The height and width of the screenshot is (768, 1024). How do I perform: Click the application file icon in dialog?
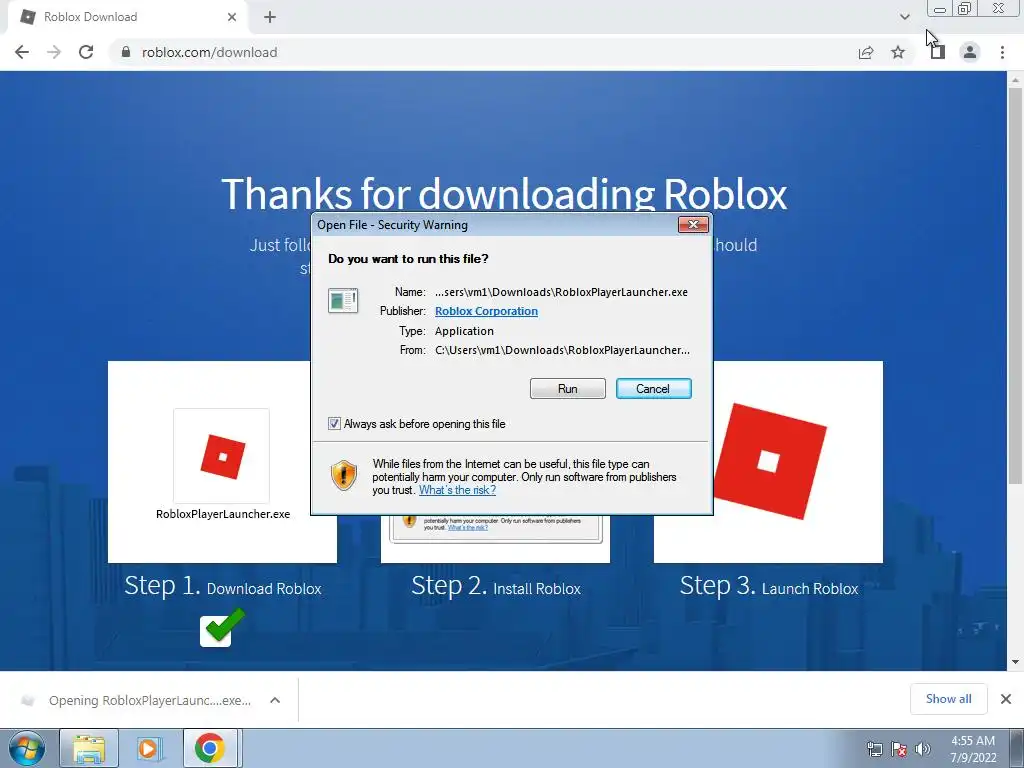[343, 301]
